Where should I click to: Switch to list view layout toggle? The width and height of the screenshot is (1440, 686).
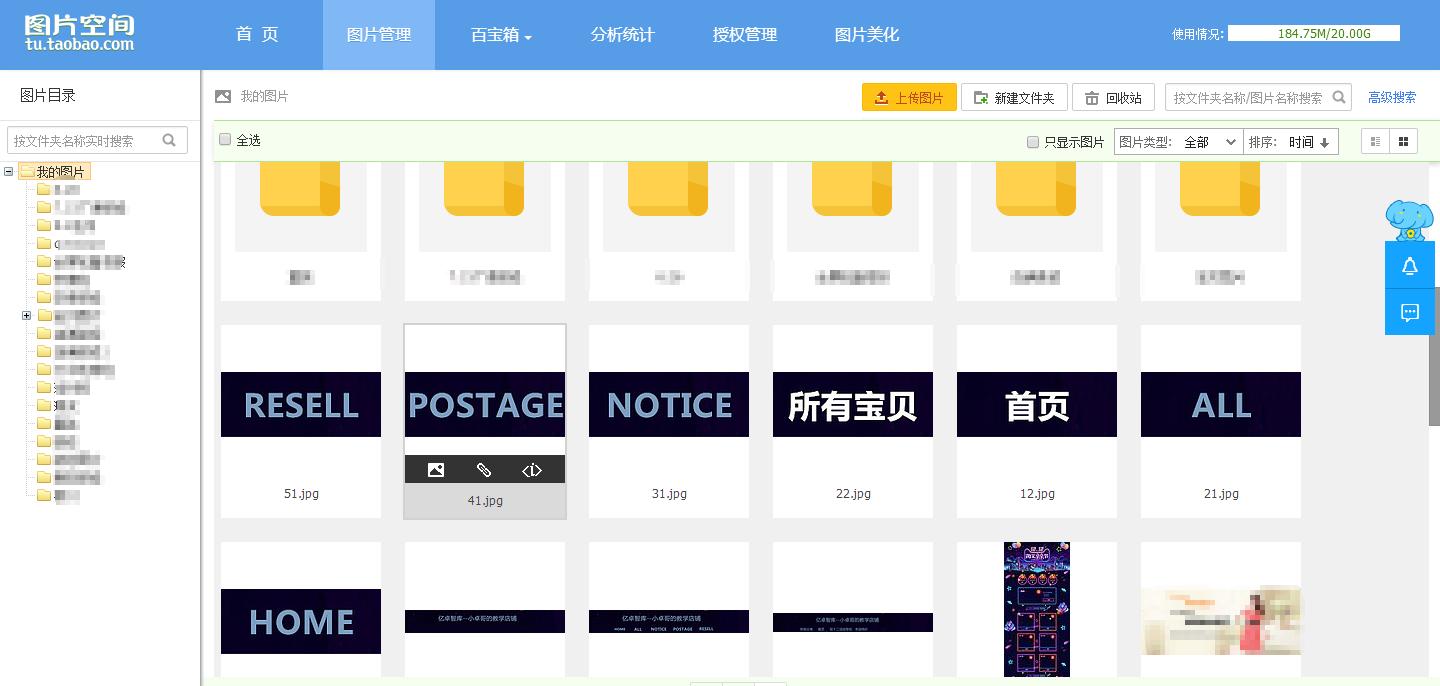tap(1375, 141)
